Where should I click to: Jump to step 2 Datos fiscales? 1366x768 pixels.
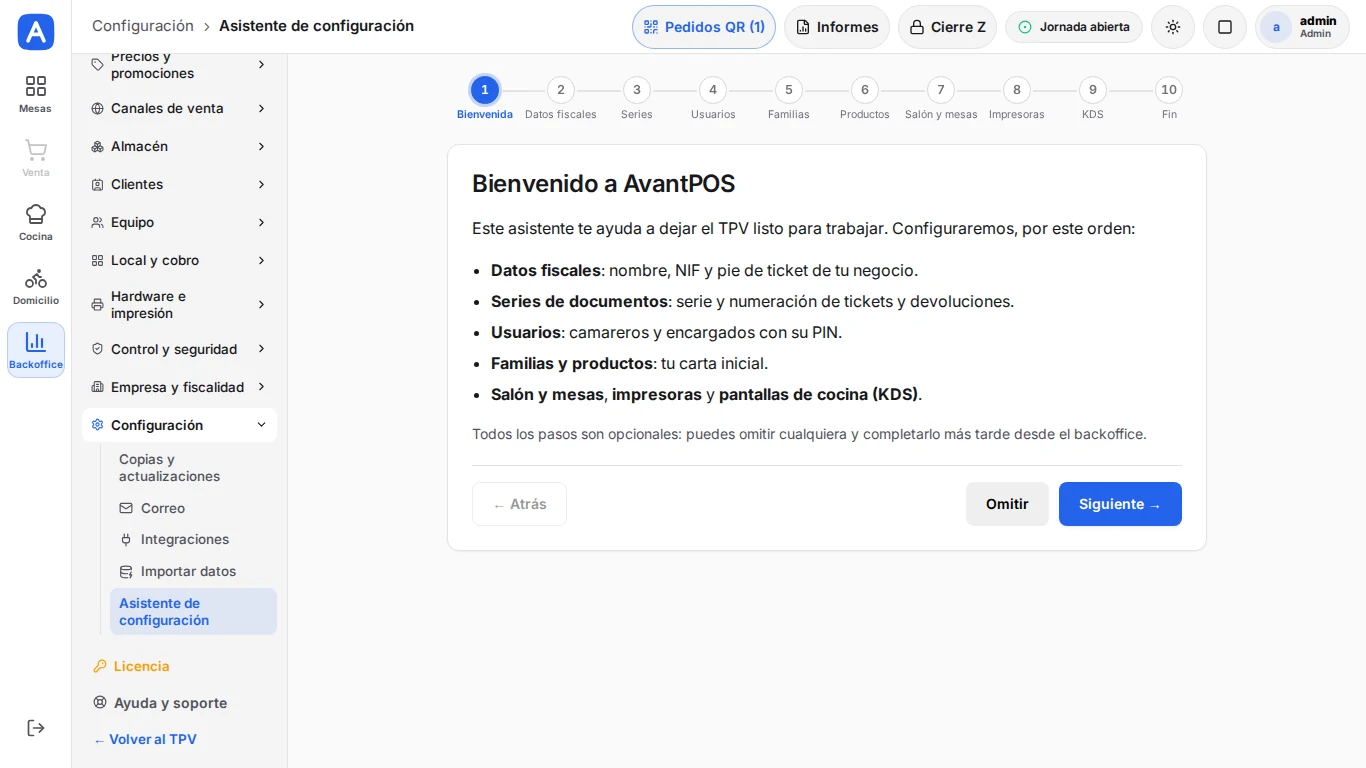pos(561,98)
